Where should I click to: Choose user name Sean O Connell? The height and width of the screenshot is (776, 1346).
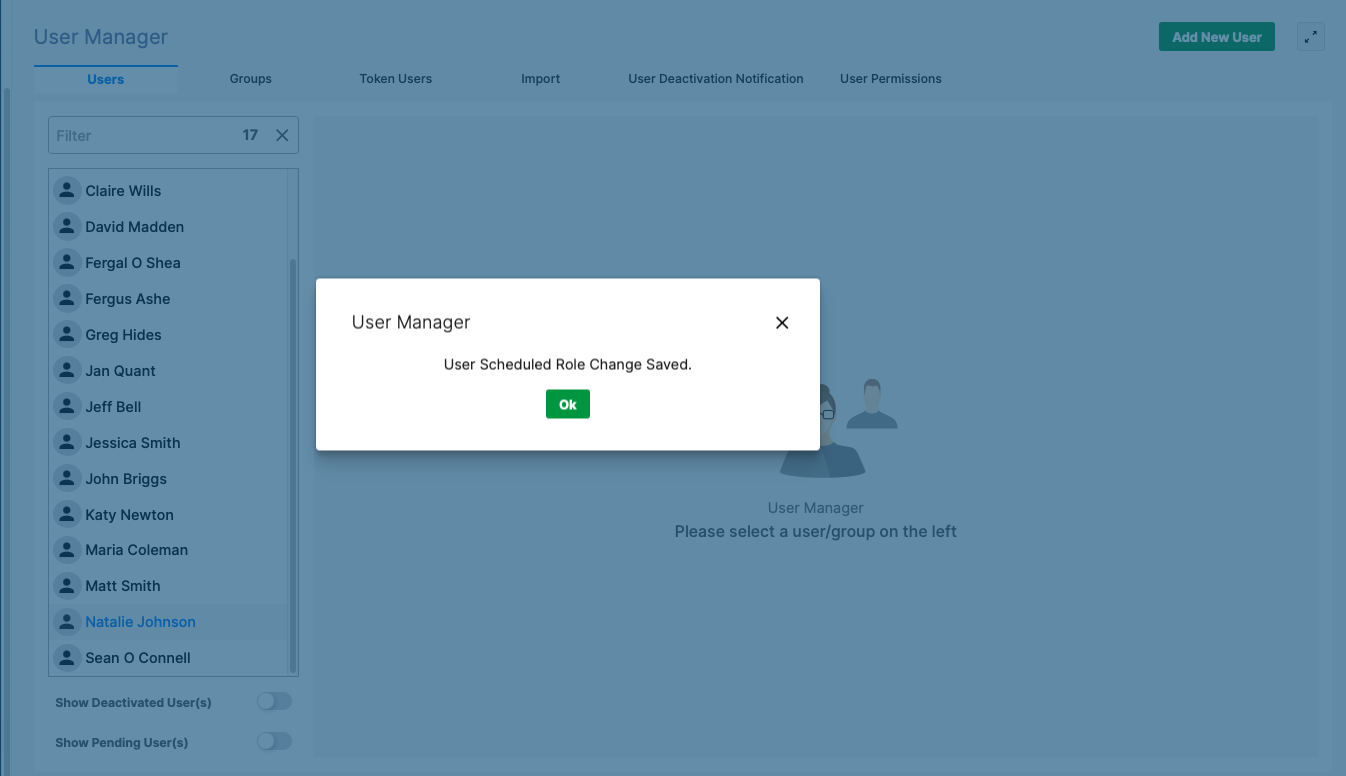click(x=138, y=658)
